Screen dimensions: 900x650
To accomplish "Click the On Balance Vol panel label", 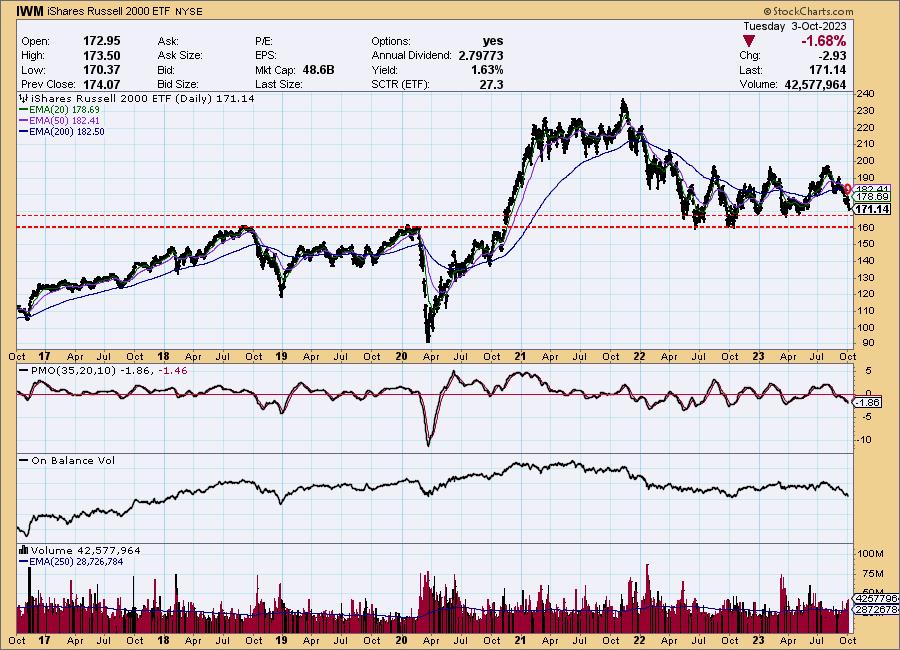I will (x=73, y=461).
